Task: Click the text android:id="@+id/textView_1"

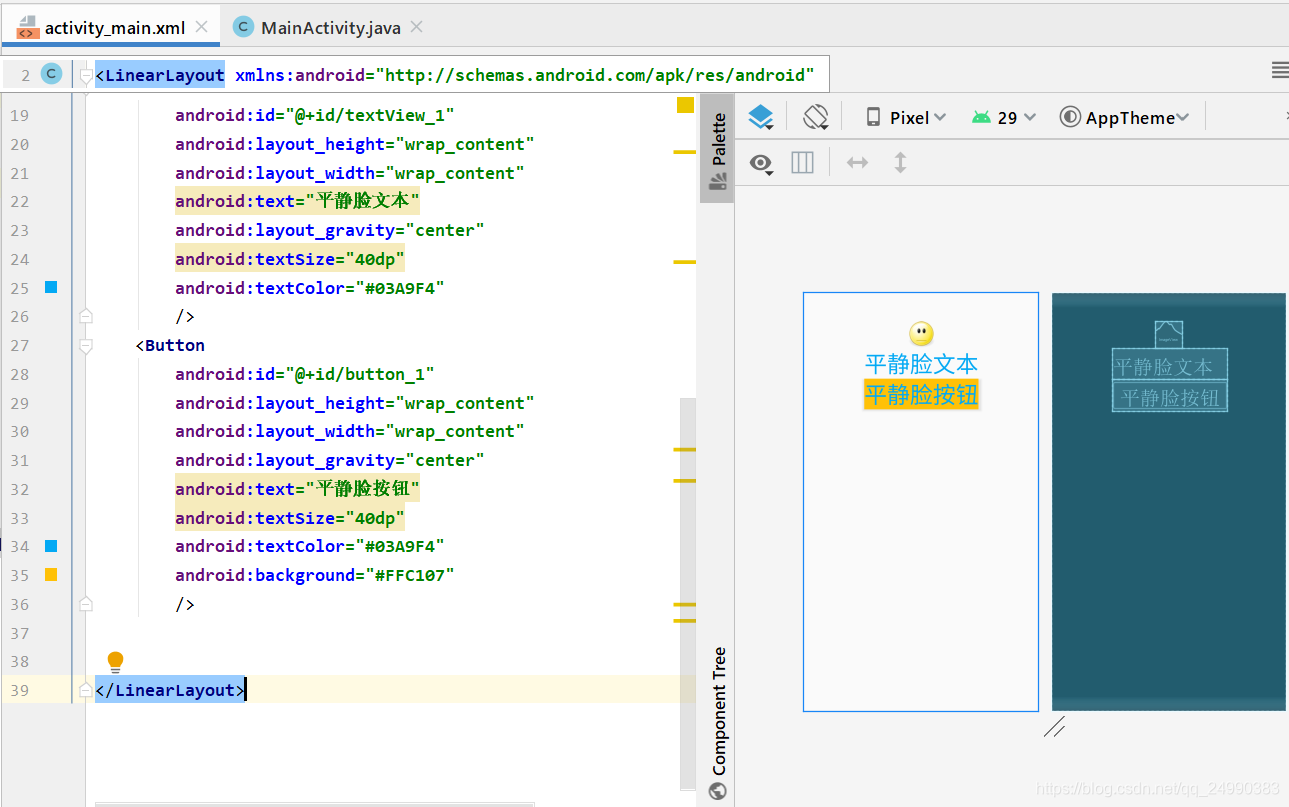Action: (315, 115)
